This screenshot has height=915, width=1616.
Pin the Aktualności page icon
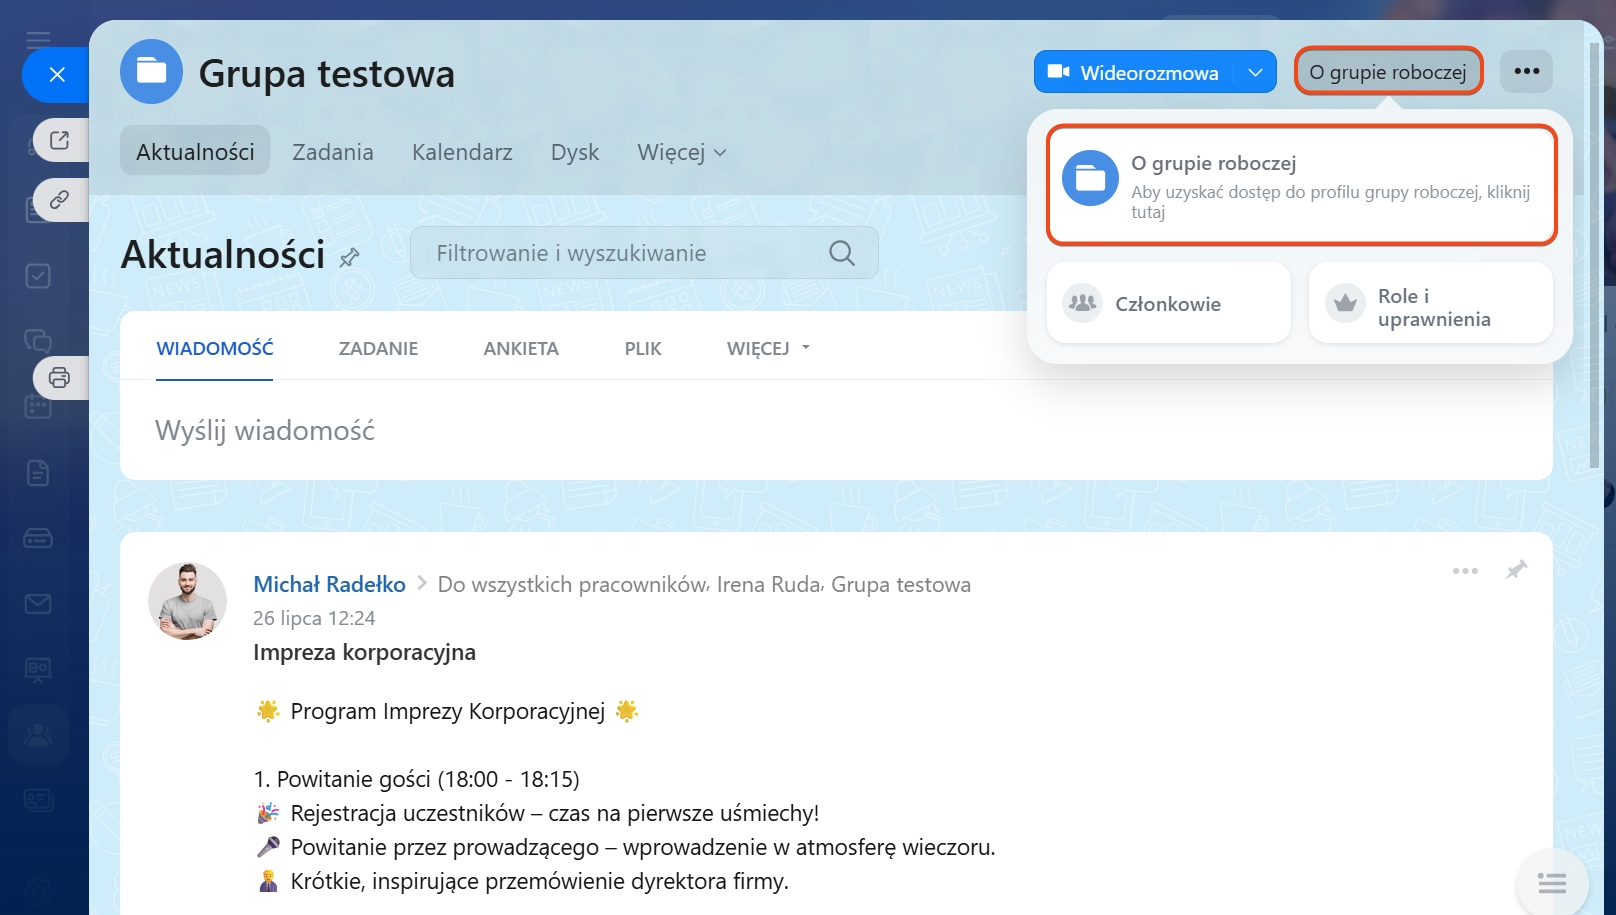349,258
